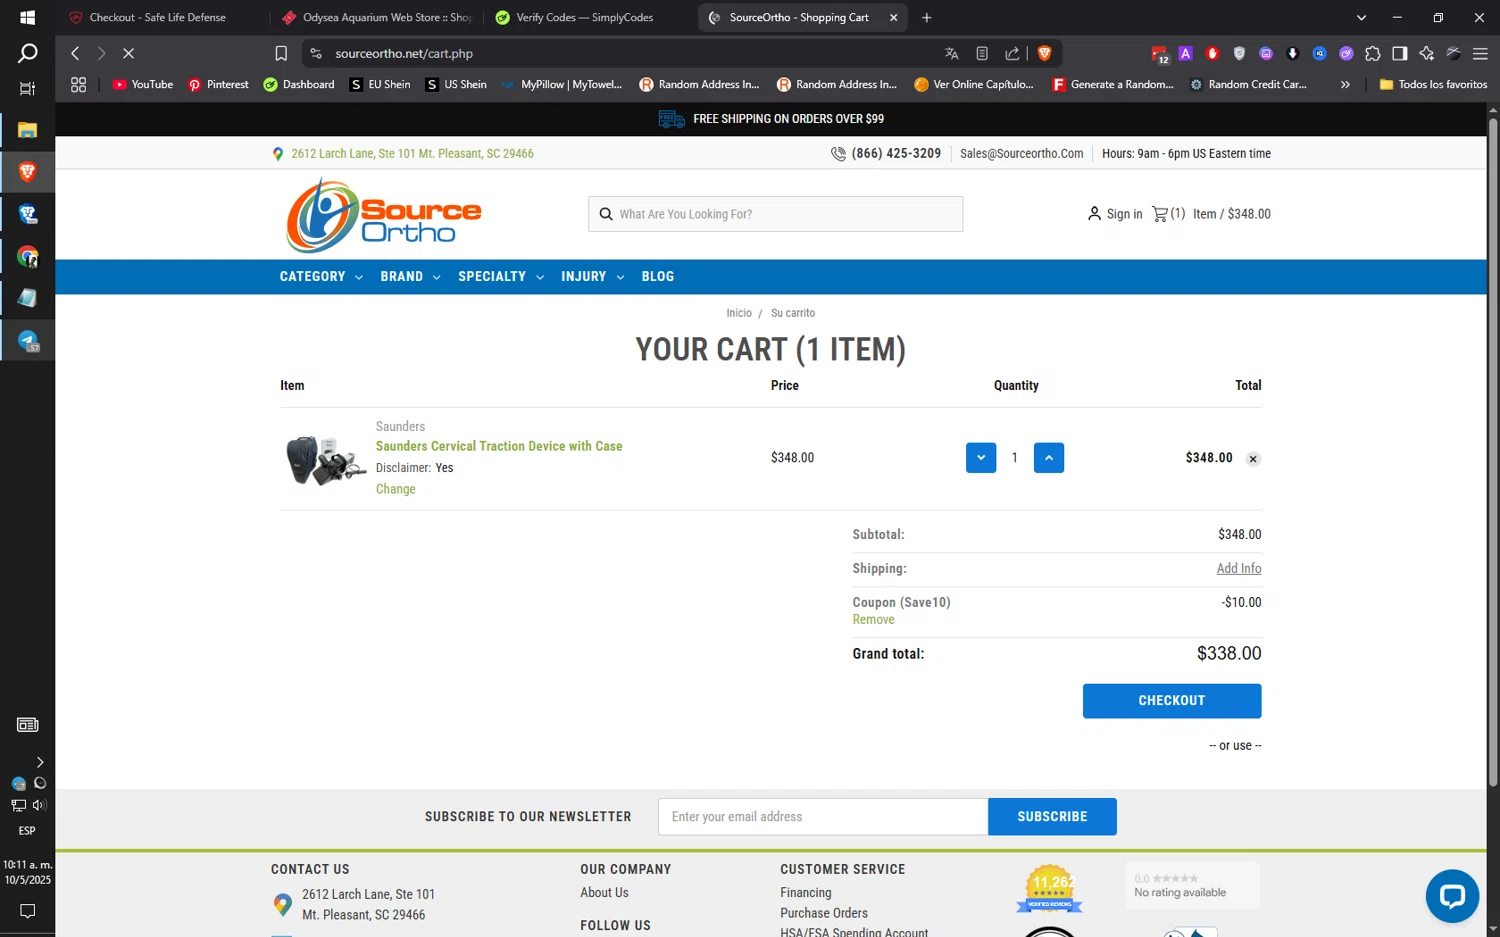
Task: Open the Windows search magnifier on taskbar
Action: [x=27, y=53]
